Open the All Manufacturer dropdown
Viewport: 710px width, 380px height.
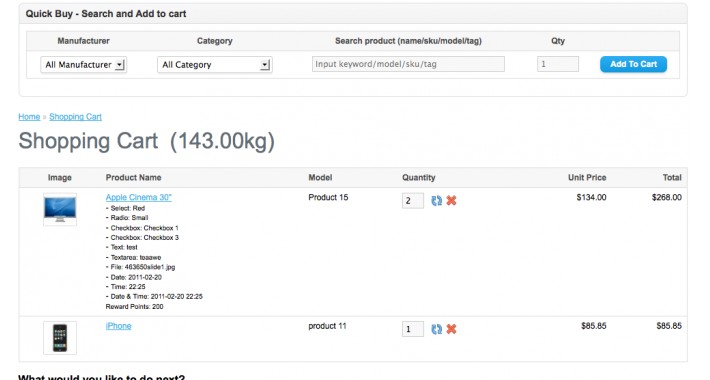tap(83, 65)
